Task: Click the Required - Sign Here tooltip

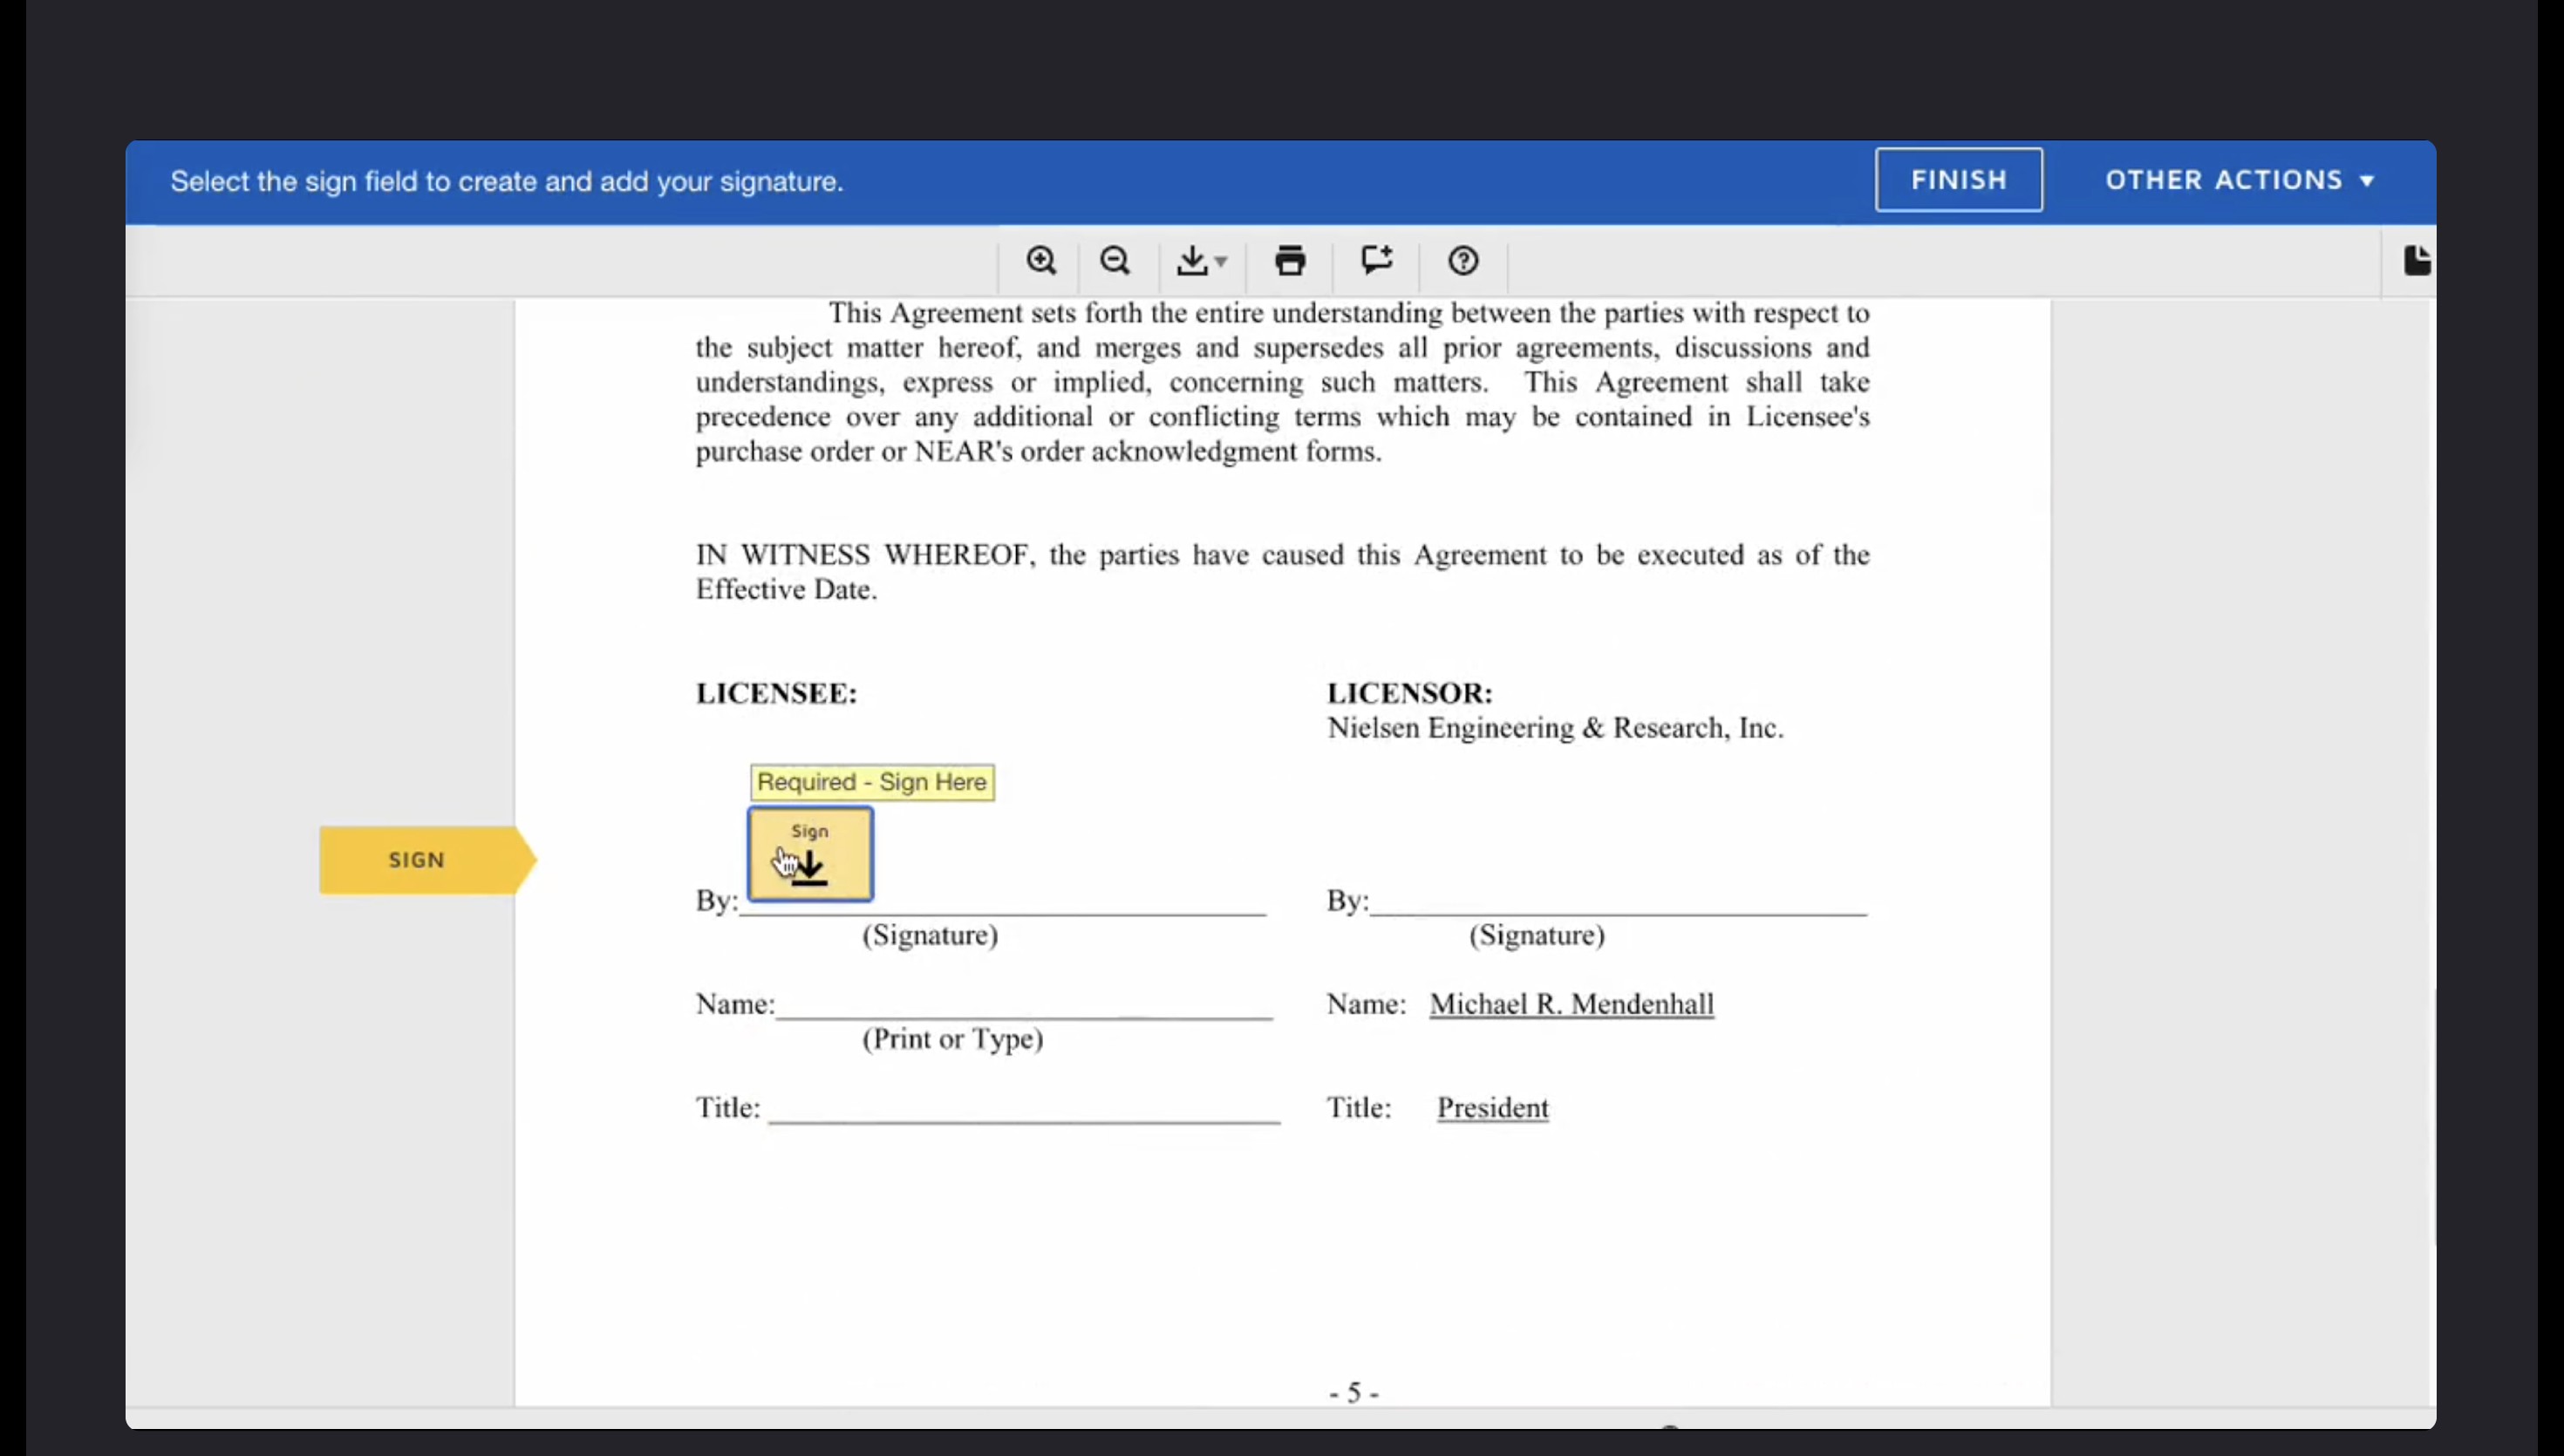Action: tap(872, 782)
